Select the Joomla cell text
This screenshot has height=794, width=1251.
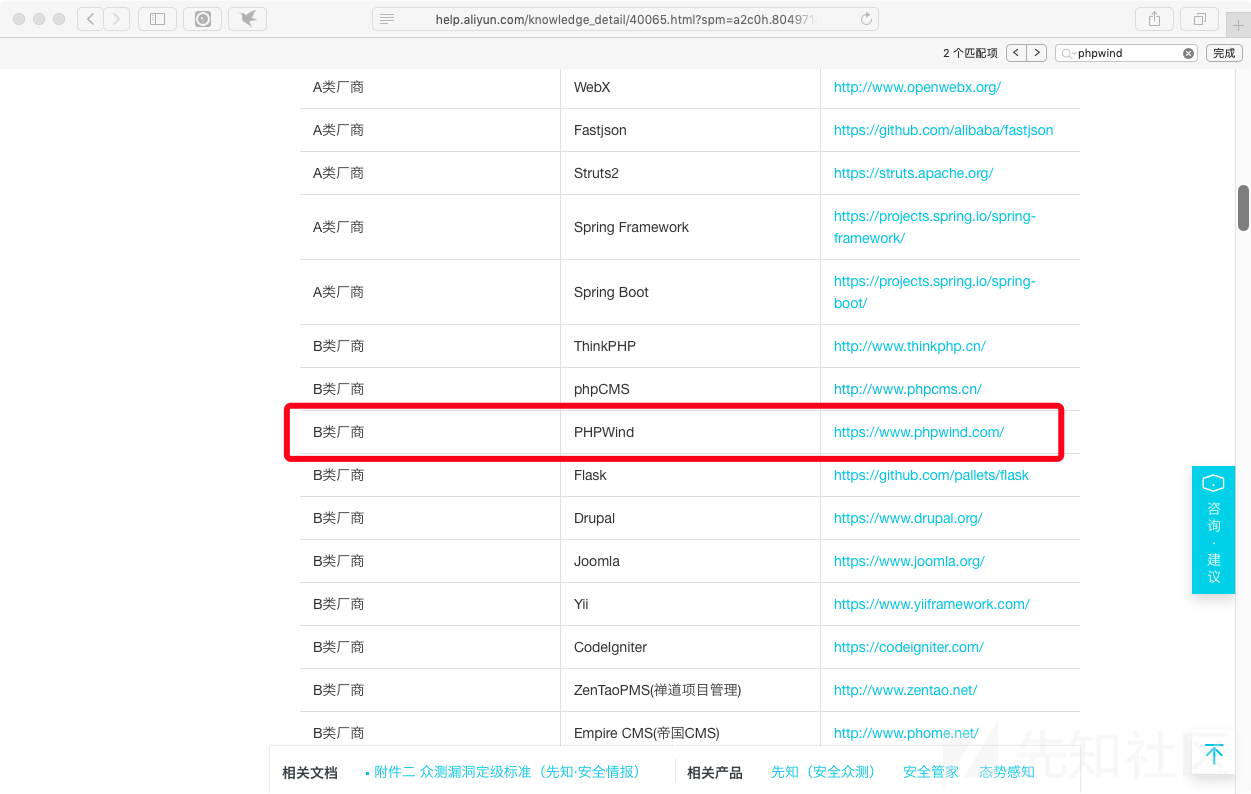click(597, 561)
